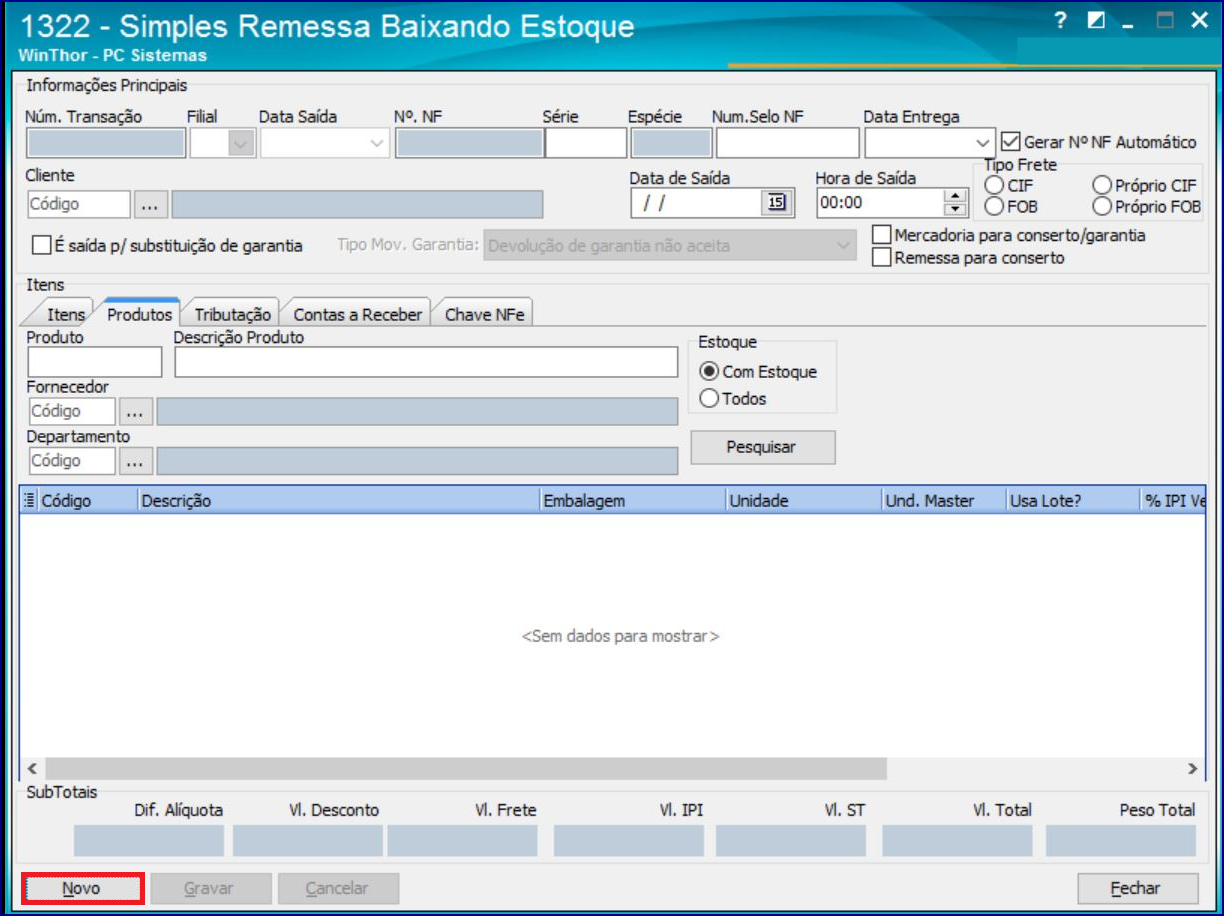The image size is (1224, 916).
Task: Click the calendar icon in Data de Saída
Action: [x=776, y=203]
